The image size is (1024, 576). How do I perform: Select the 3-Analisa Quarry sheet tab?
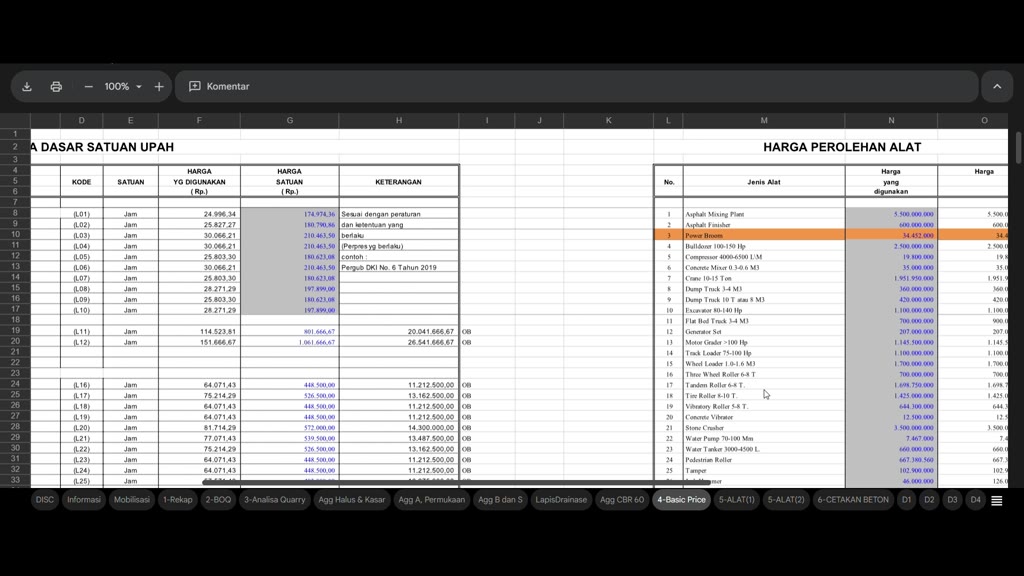point(275,500)
